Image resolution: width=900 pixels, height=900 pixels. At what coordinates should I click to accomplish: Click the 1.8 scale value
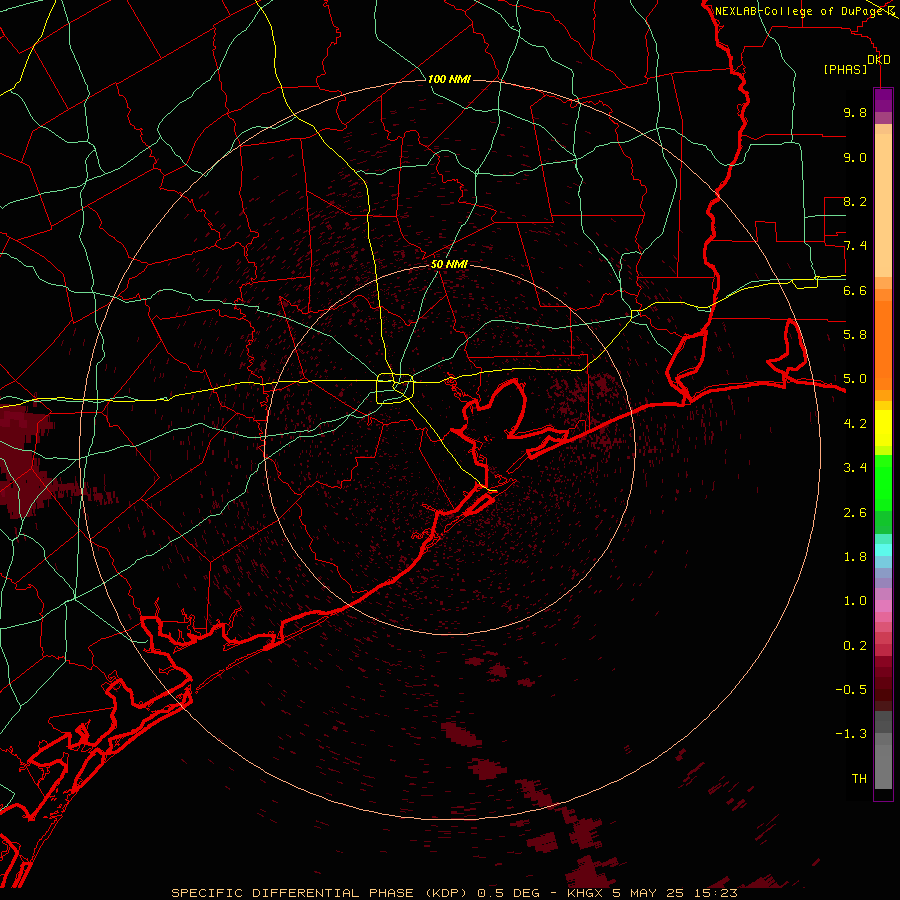[x=855, y=557]
